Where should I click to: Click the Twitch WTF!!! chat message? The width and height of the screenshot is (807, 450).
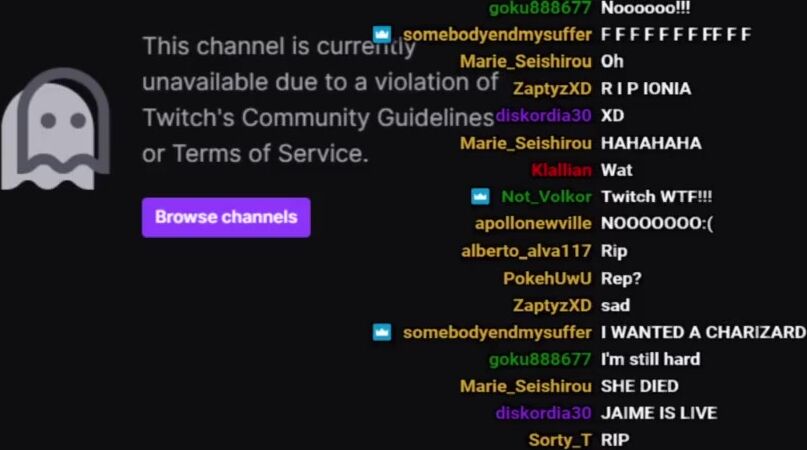[657, 197]
